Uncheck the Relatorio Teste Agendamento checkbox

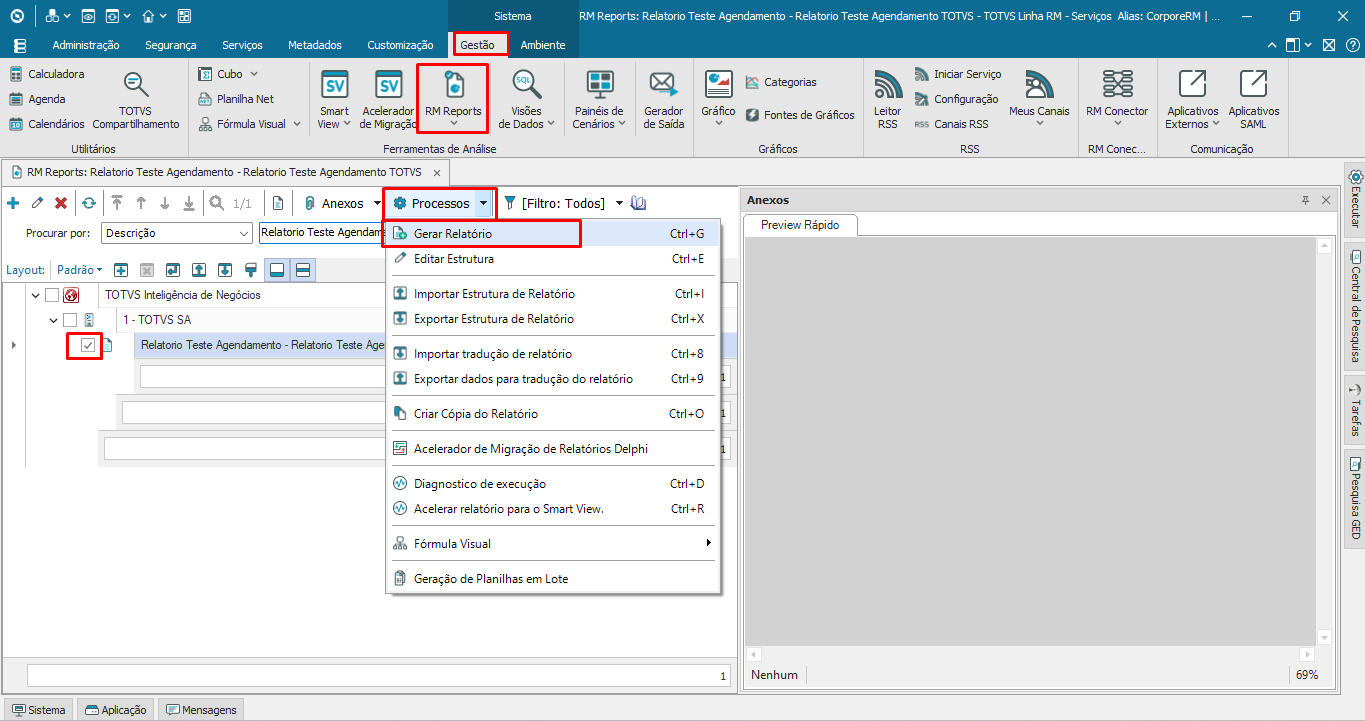88,345
